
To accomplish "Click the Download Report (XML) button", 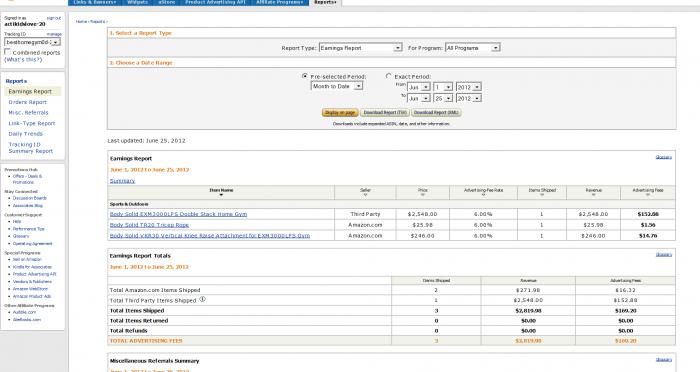I will pyautogui.click(x=436, y=113).
